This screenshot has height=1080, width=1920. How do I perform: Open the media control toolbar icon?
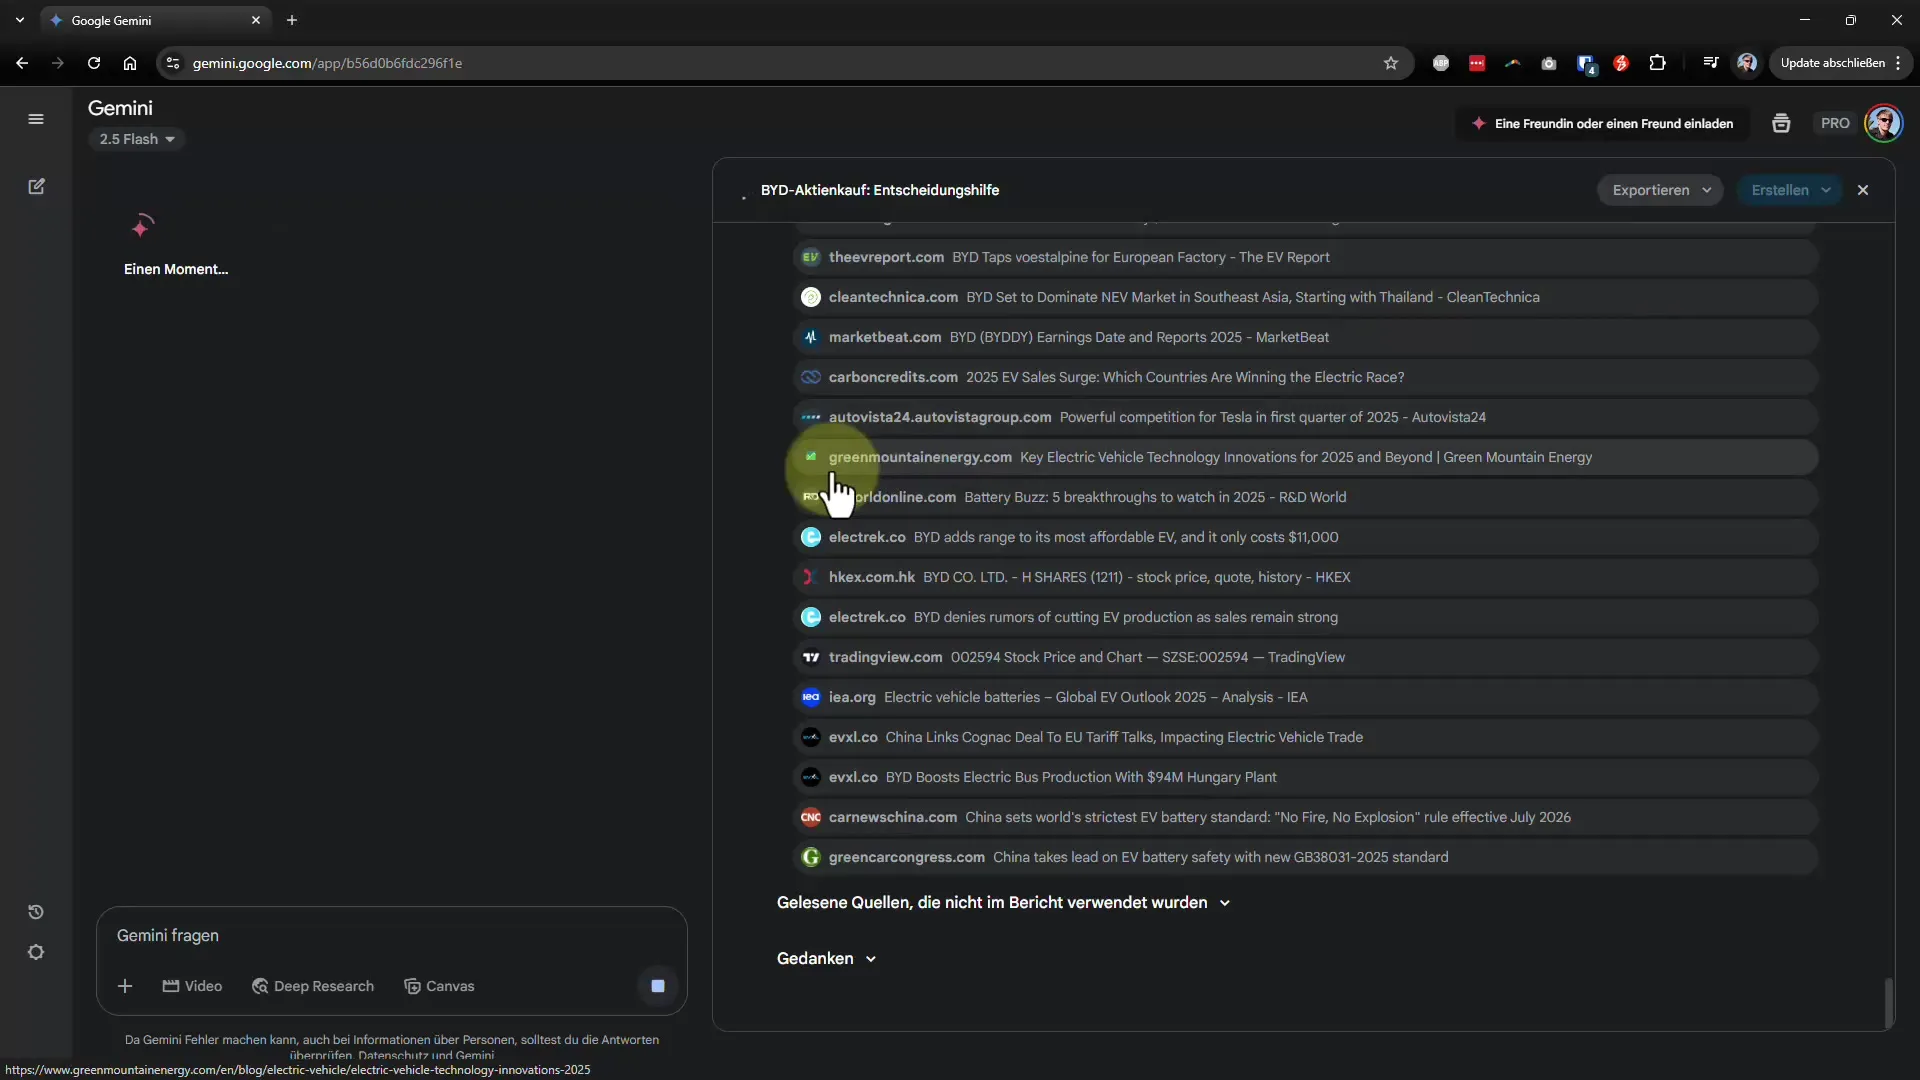coord(1711,63)
